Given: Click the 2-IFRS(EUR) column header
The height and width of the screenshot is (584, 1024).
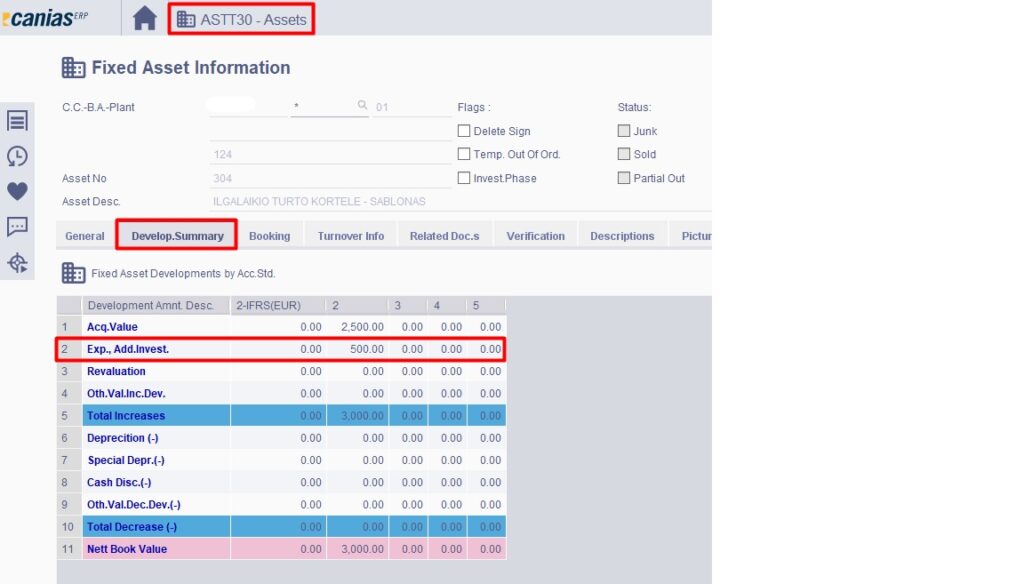Looking at the screenshot, I should (266, 305).
